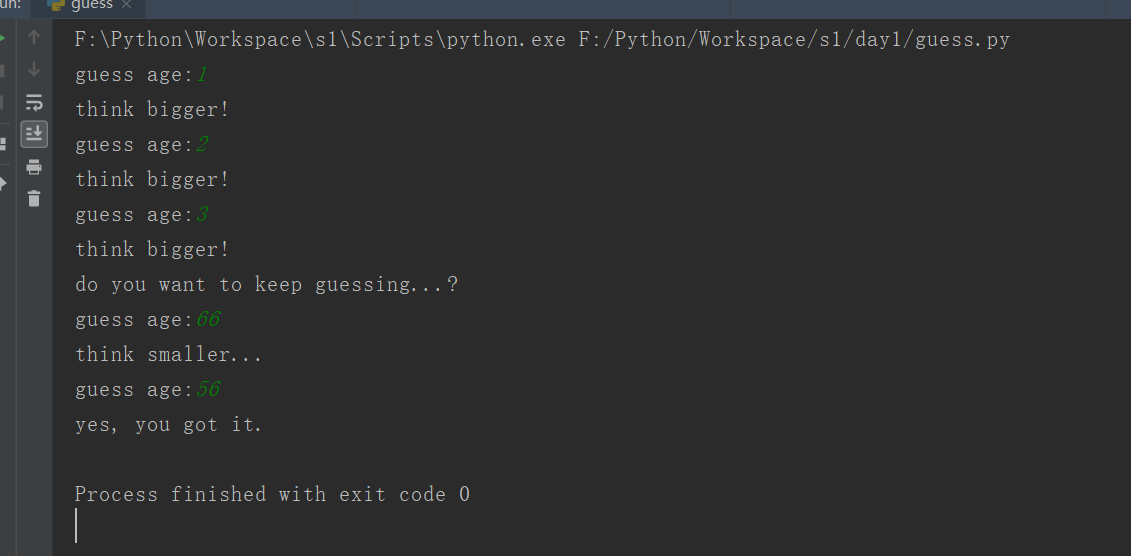The image size is (1131, 556).
Task: Click the python.exe interpreter path text
Action: 320,39
